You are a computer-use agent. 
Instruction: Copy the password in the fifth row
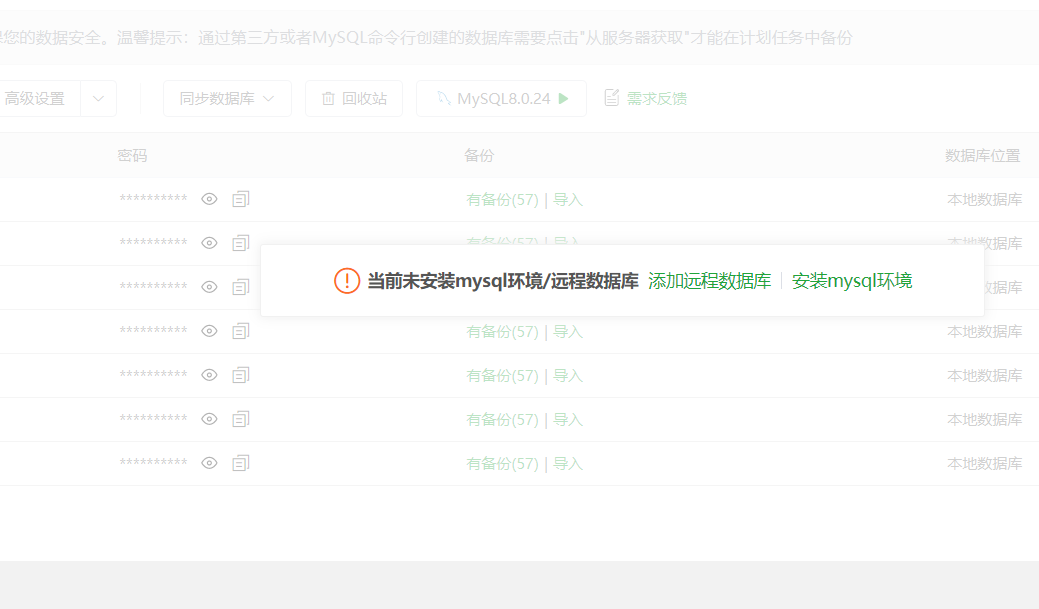click(x=241, y=375)
